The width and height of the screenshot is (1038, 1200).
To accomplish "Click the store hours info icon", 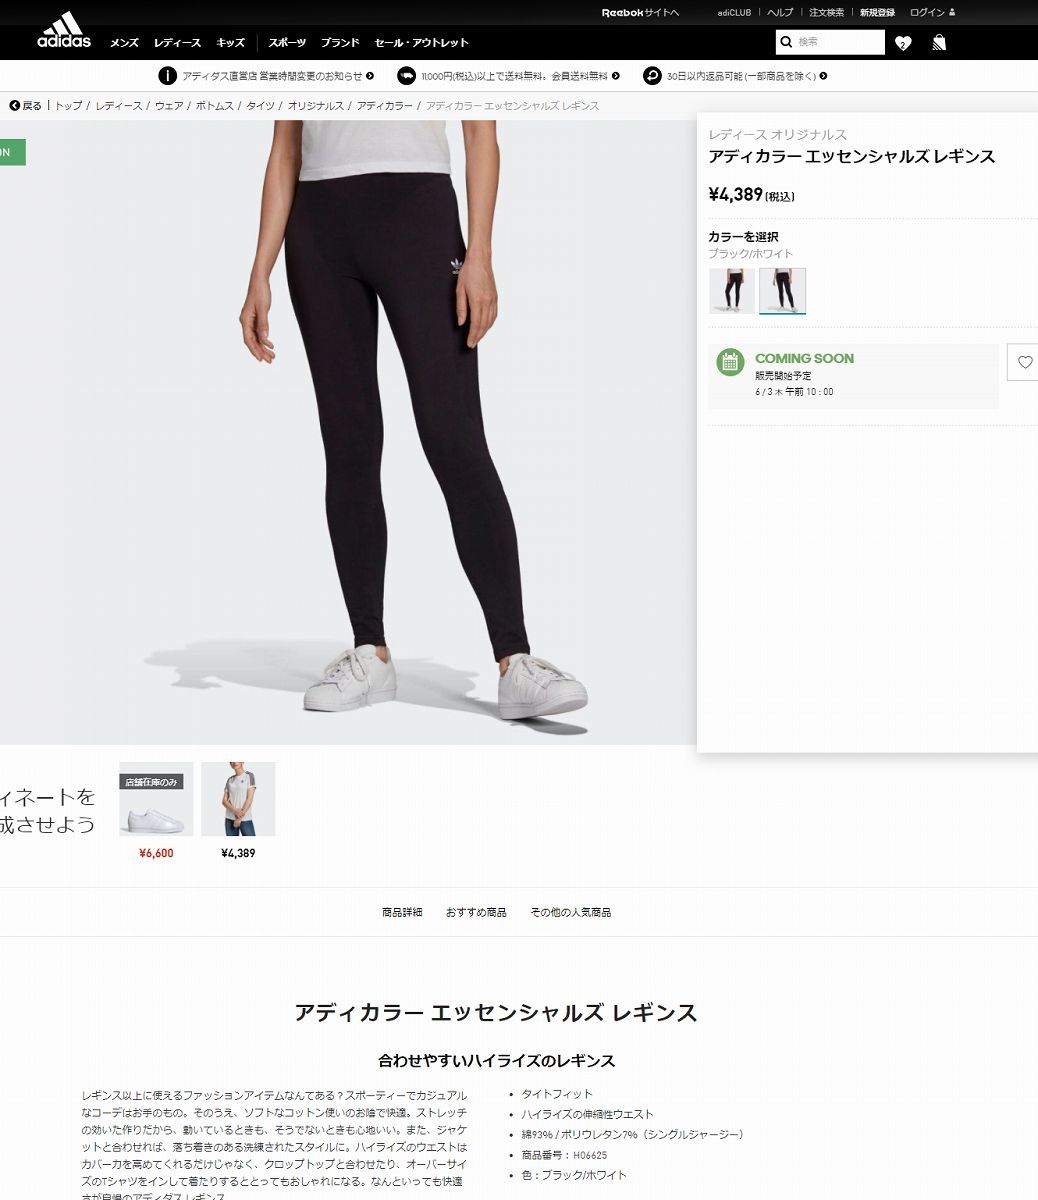I will point(167,76).
